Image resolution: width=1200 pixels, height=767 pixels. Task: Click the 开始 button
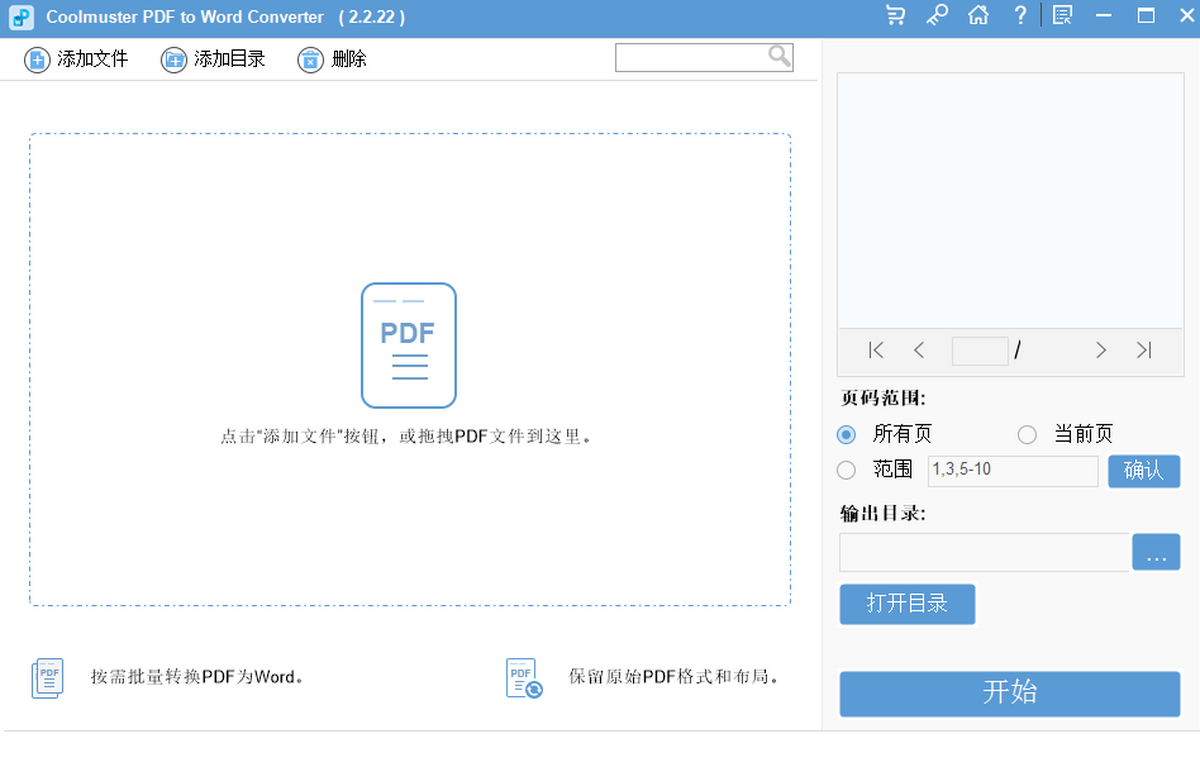point(1010,693)
